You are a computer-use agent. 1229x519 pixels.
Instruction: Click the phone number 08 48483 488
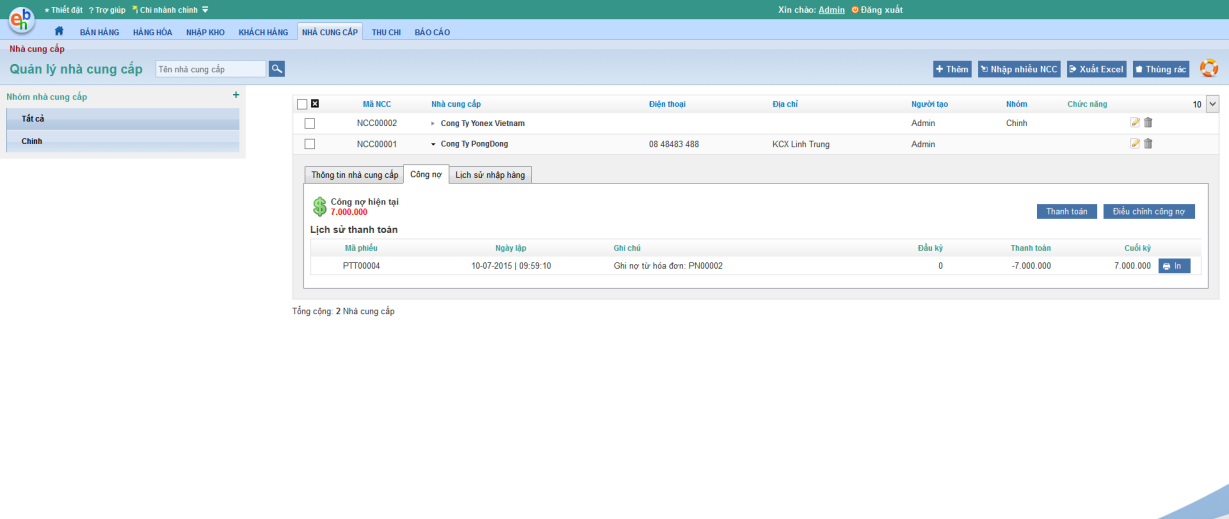pyautogui.click(x=674, y=144)
